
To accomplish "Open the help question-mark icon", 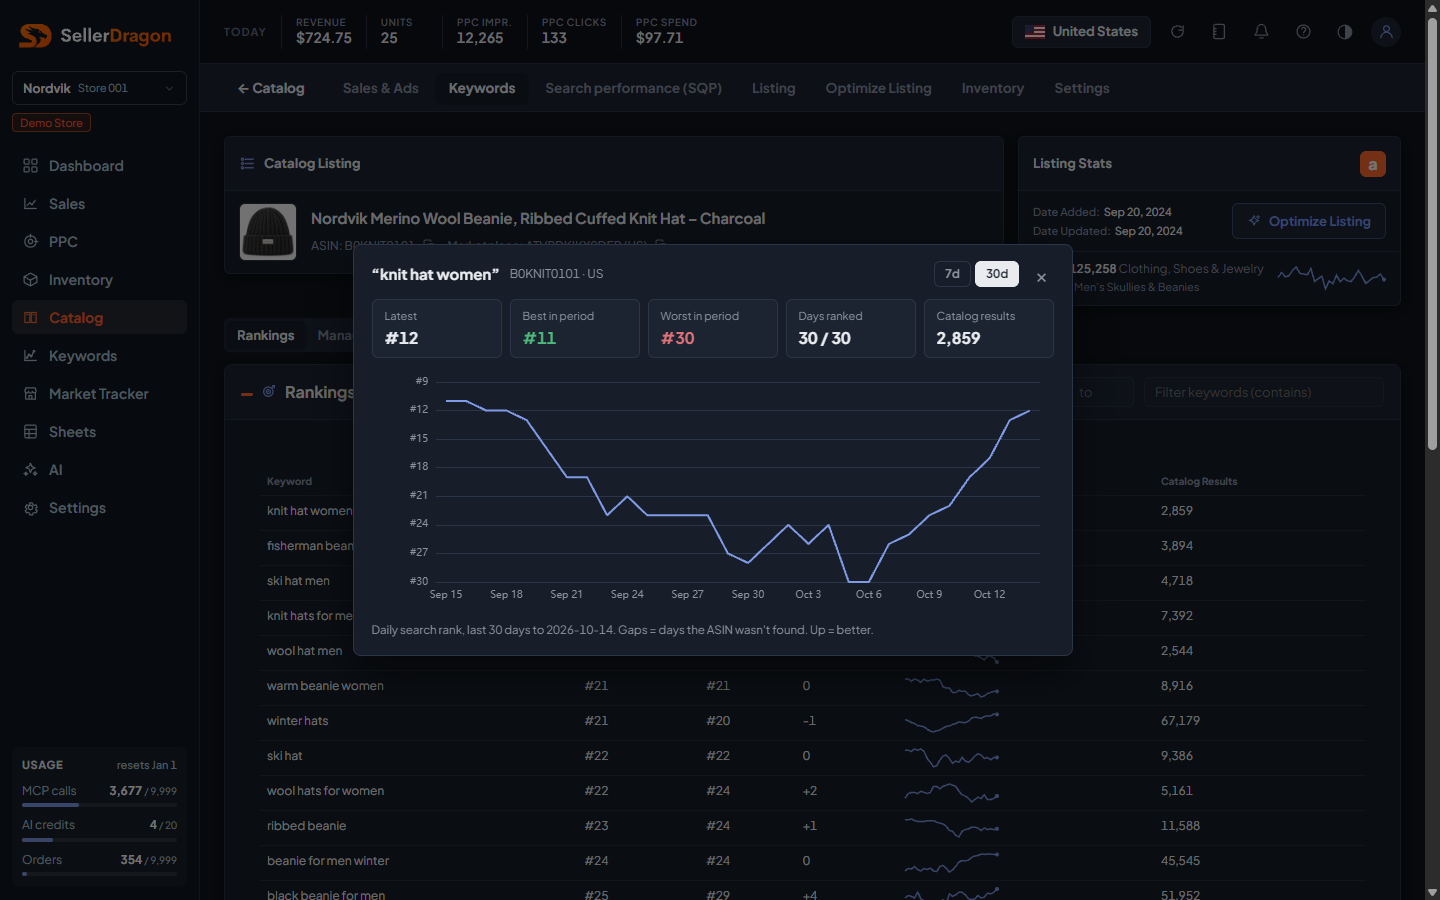I will click(x=1303, y=32).
